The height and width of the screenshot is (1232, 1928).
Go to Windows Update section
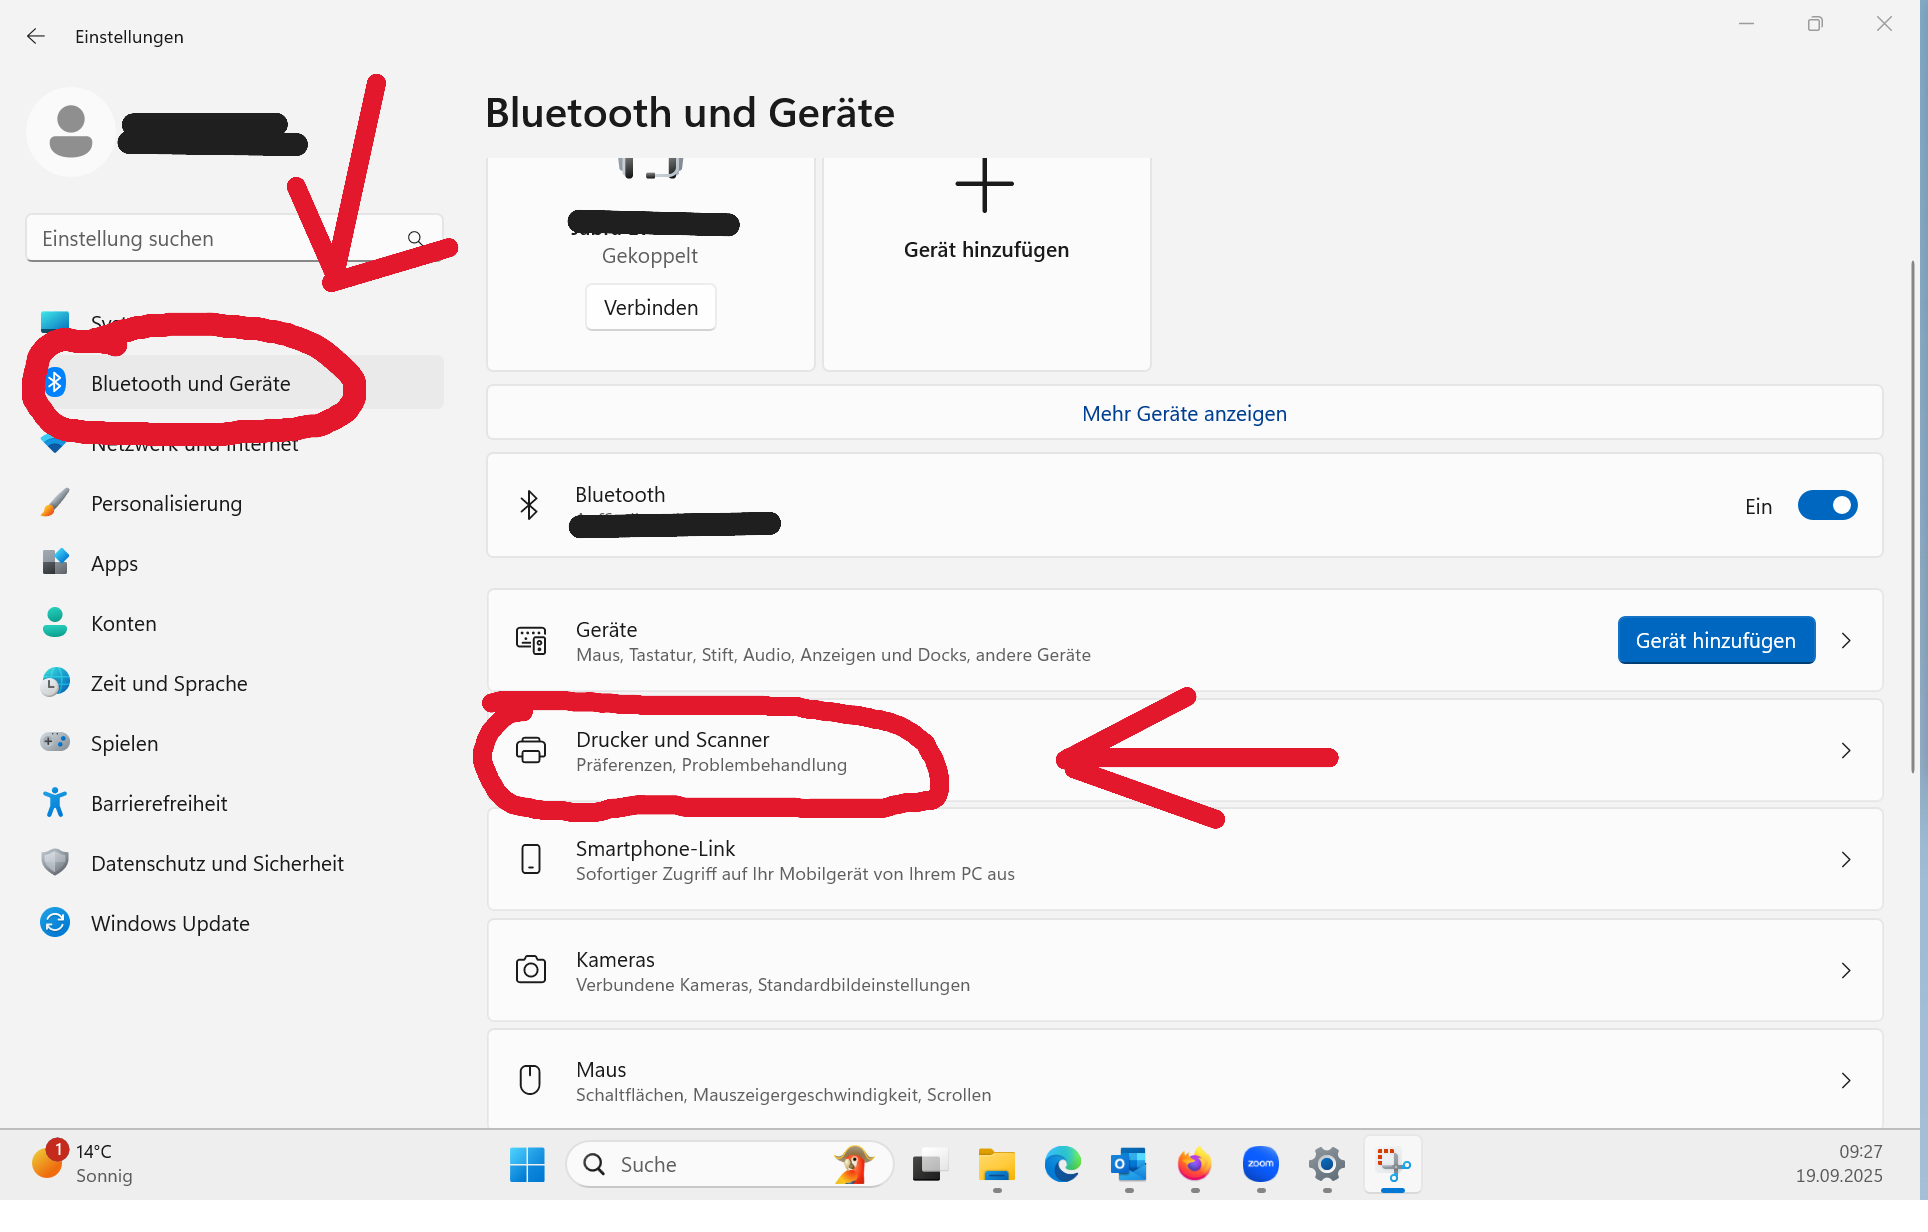(170, 924)
